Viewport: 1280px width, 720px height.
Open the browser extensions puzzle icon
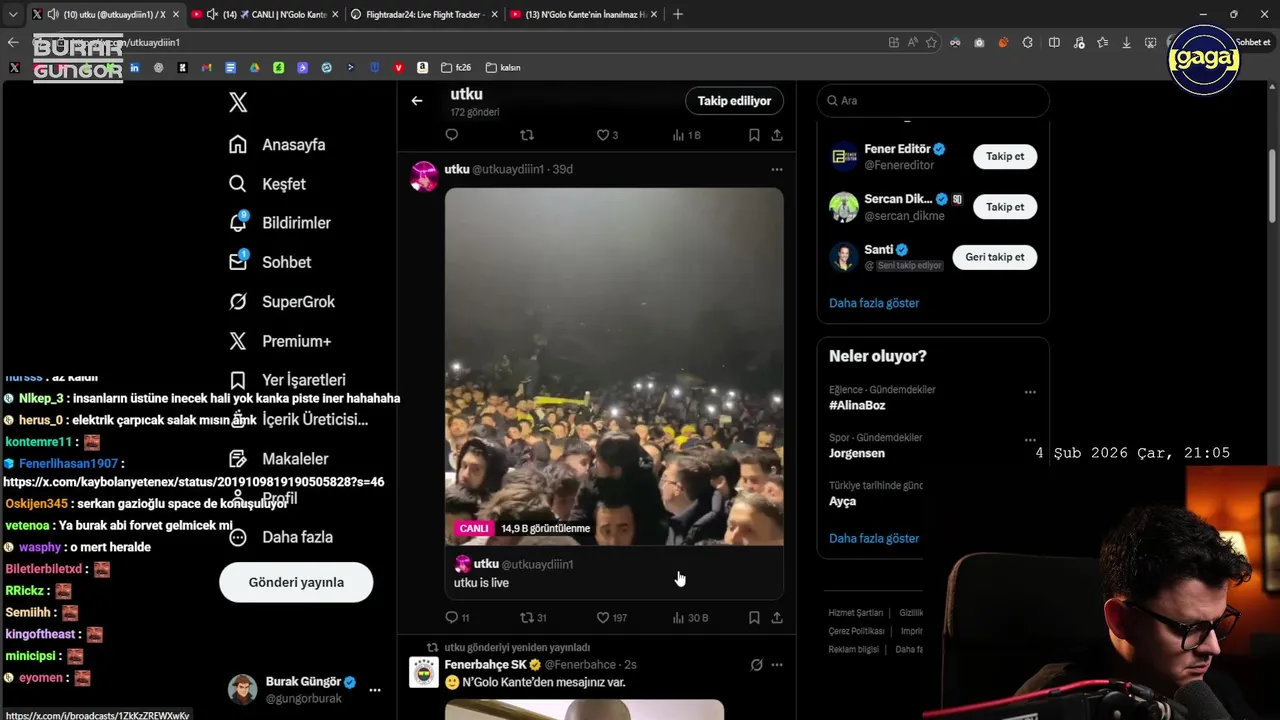click(1028, 42)
